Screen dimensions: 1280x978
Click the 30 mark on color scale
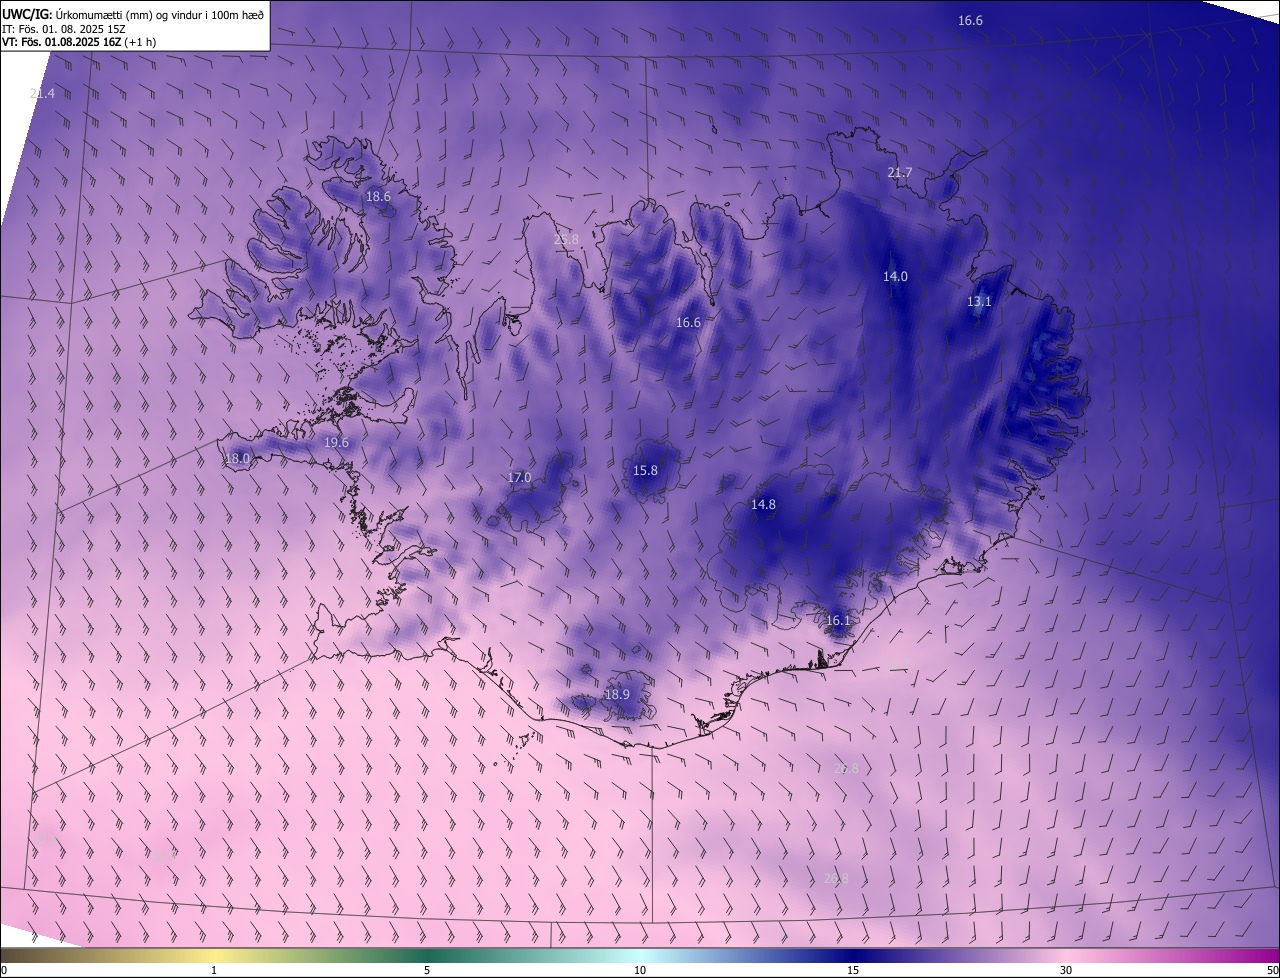point(1066,970)
